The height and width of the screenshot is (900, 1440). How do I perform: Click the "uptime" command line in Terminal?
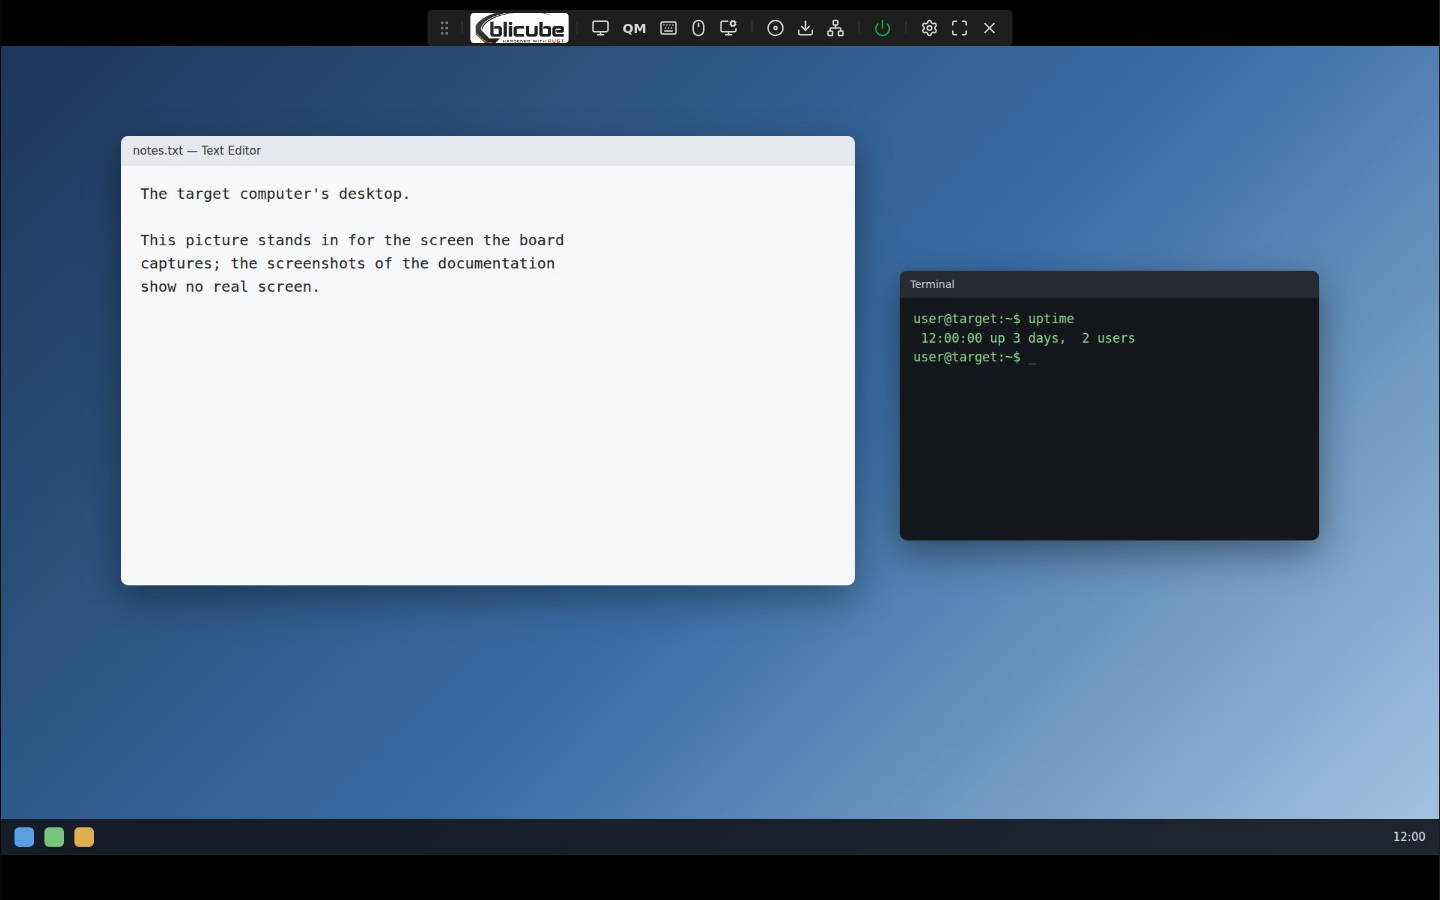point(993,319)
